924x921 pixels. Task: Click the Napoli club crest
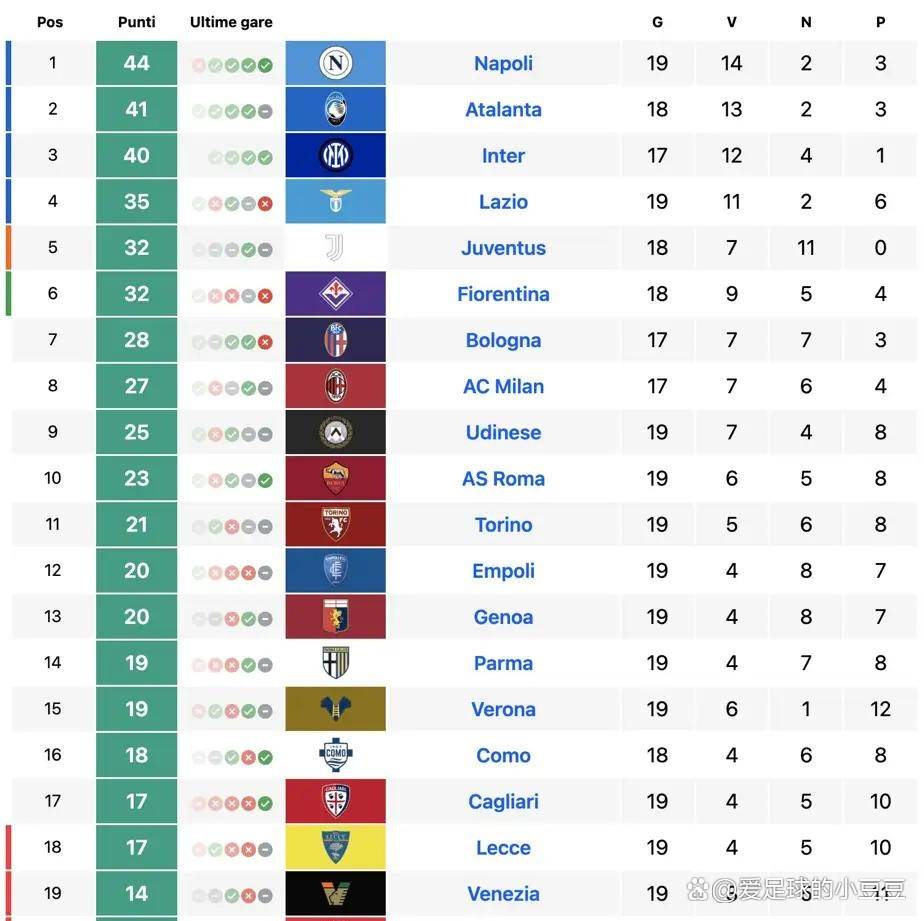335,62
